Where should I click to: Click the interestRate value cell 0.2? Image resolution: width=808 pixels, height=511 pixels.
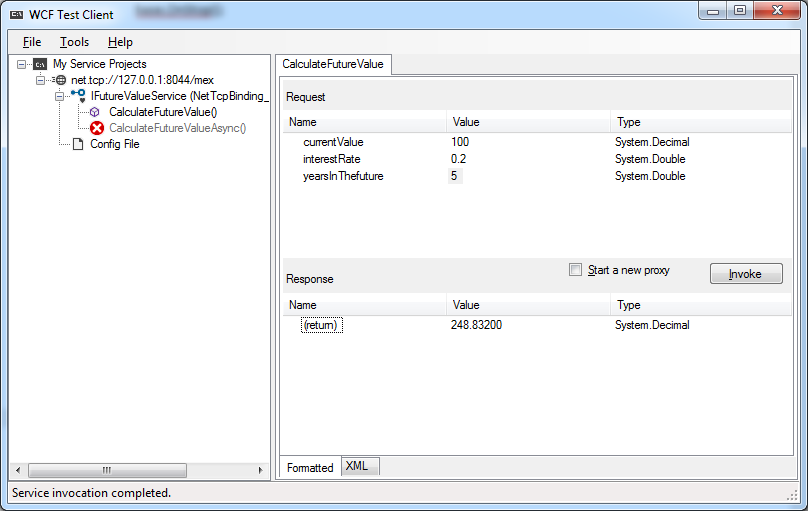tap(458, 159)
